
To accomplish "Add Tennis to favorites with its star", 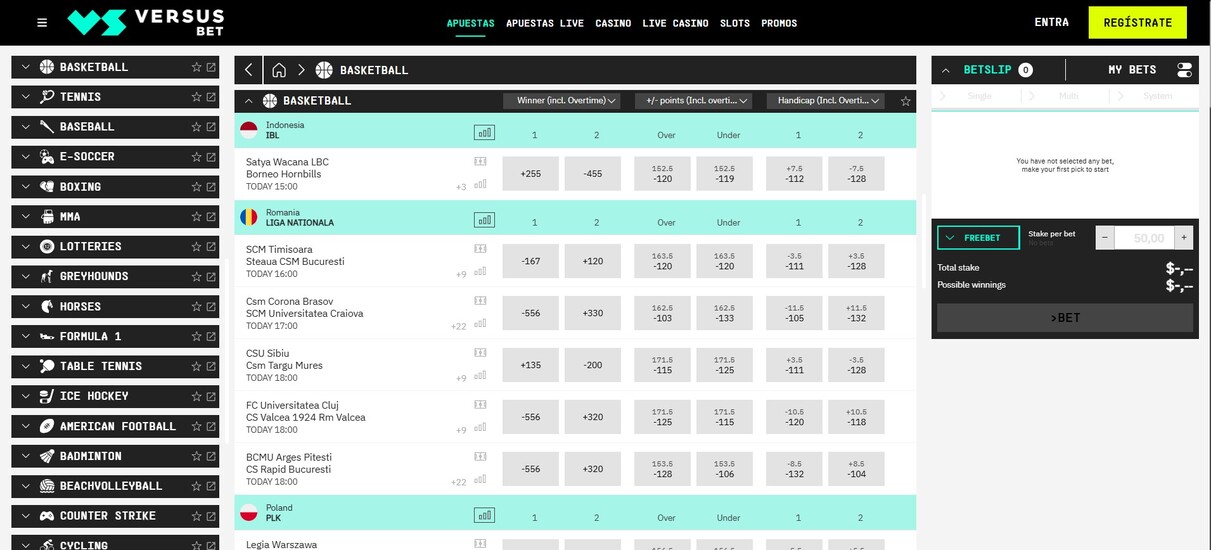I will [x=196, y=97].
